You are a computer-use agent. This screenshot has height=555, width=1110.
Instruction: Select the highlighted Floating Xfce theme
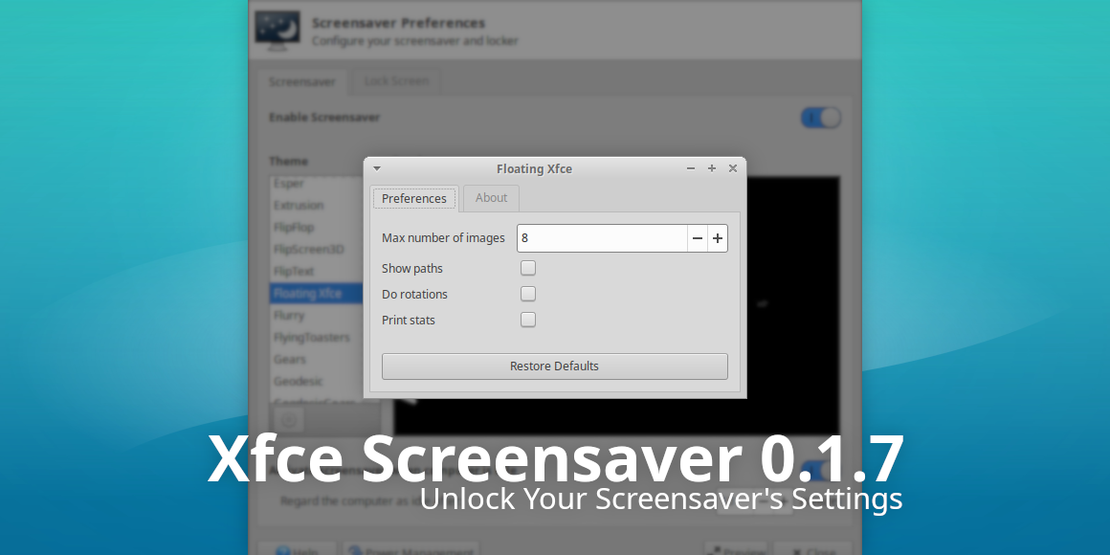pos(316,293)
